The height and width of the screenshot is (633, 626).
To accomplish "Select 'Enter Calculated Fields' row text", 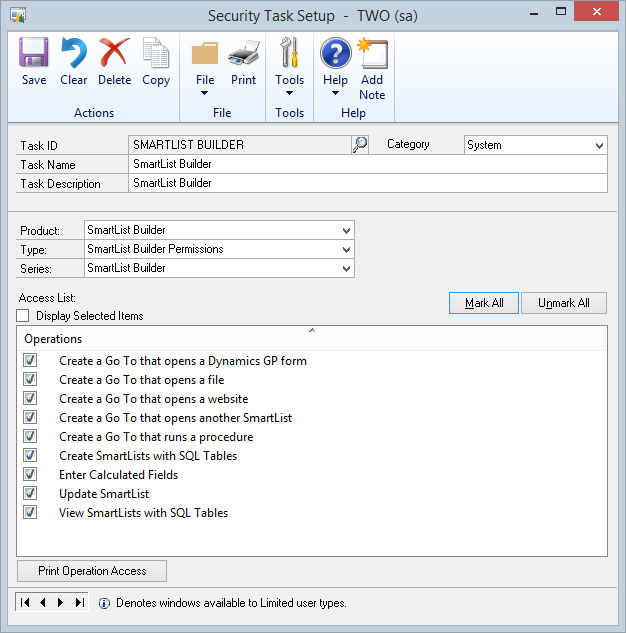I will (119, 475).
